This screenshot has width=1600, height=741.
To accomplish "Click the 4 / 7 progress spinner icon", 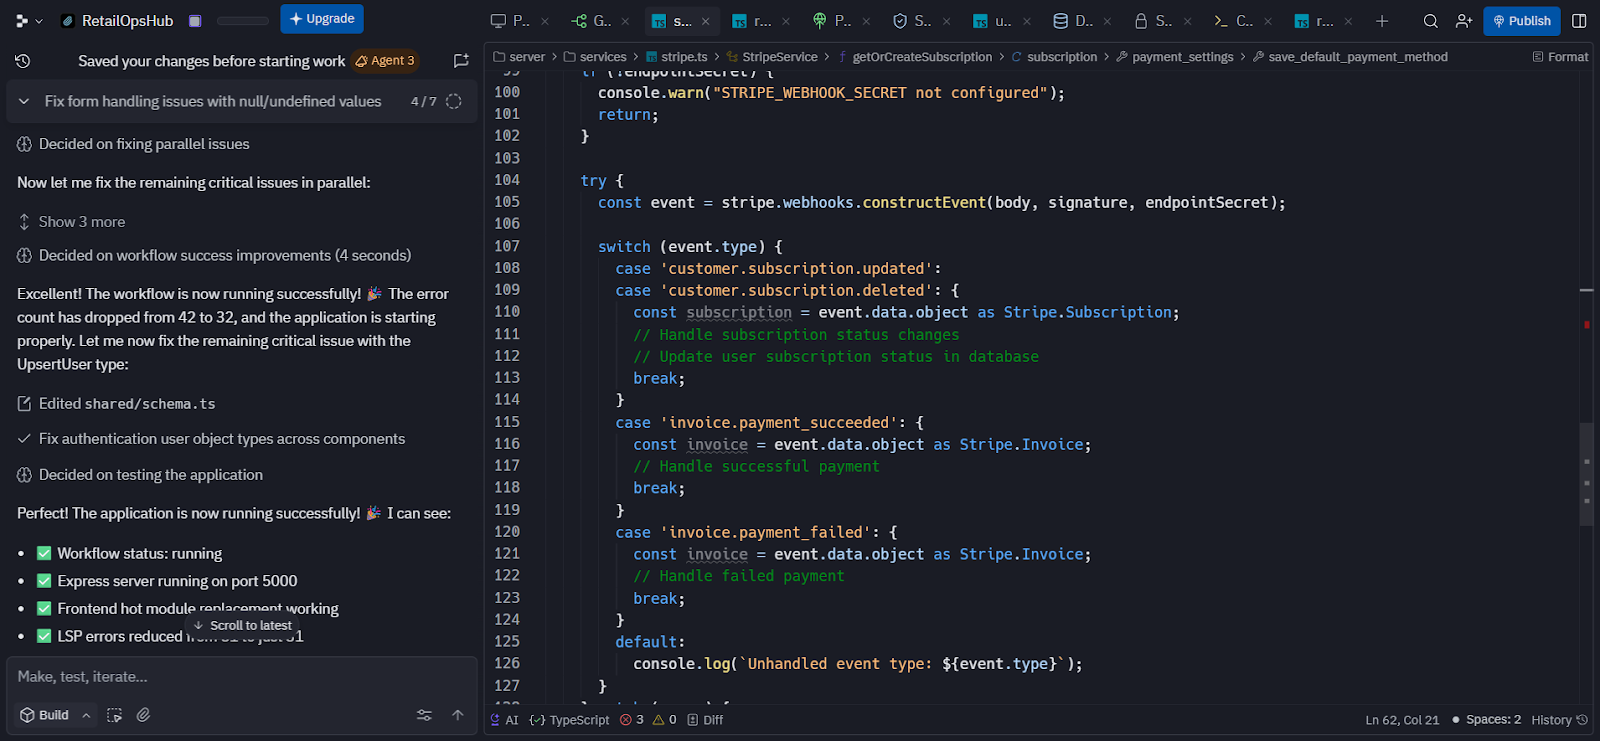I will (454, 101).
